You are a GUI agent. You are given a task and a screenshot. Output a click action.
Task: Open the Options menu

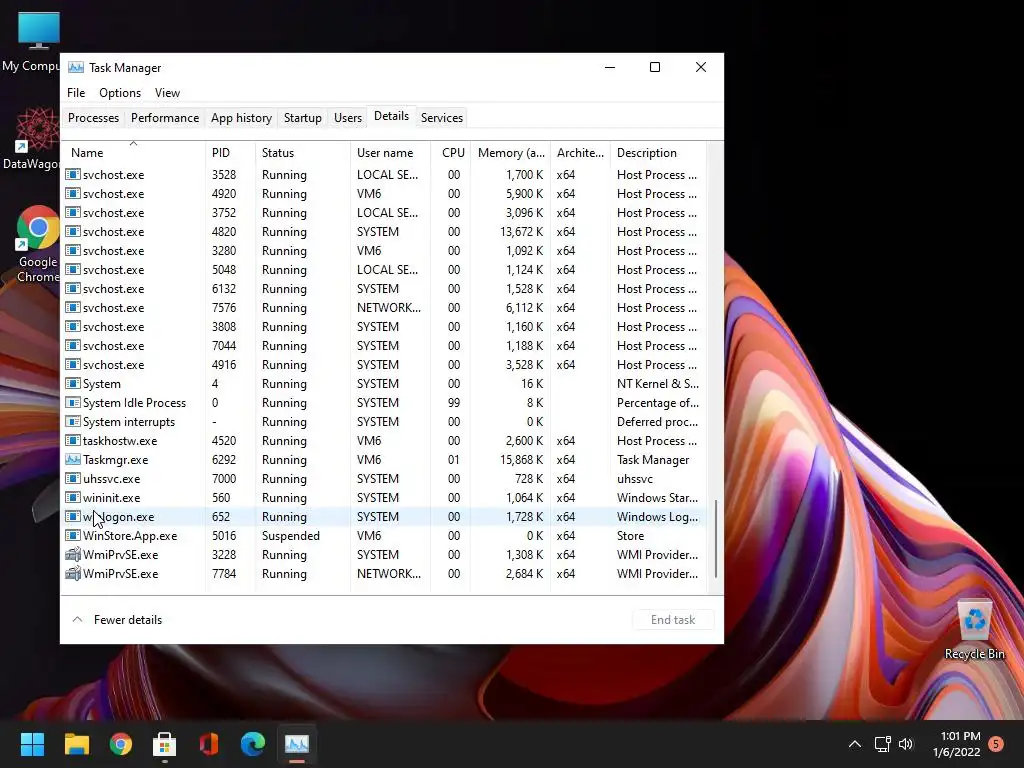click(120, 93)
